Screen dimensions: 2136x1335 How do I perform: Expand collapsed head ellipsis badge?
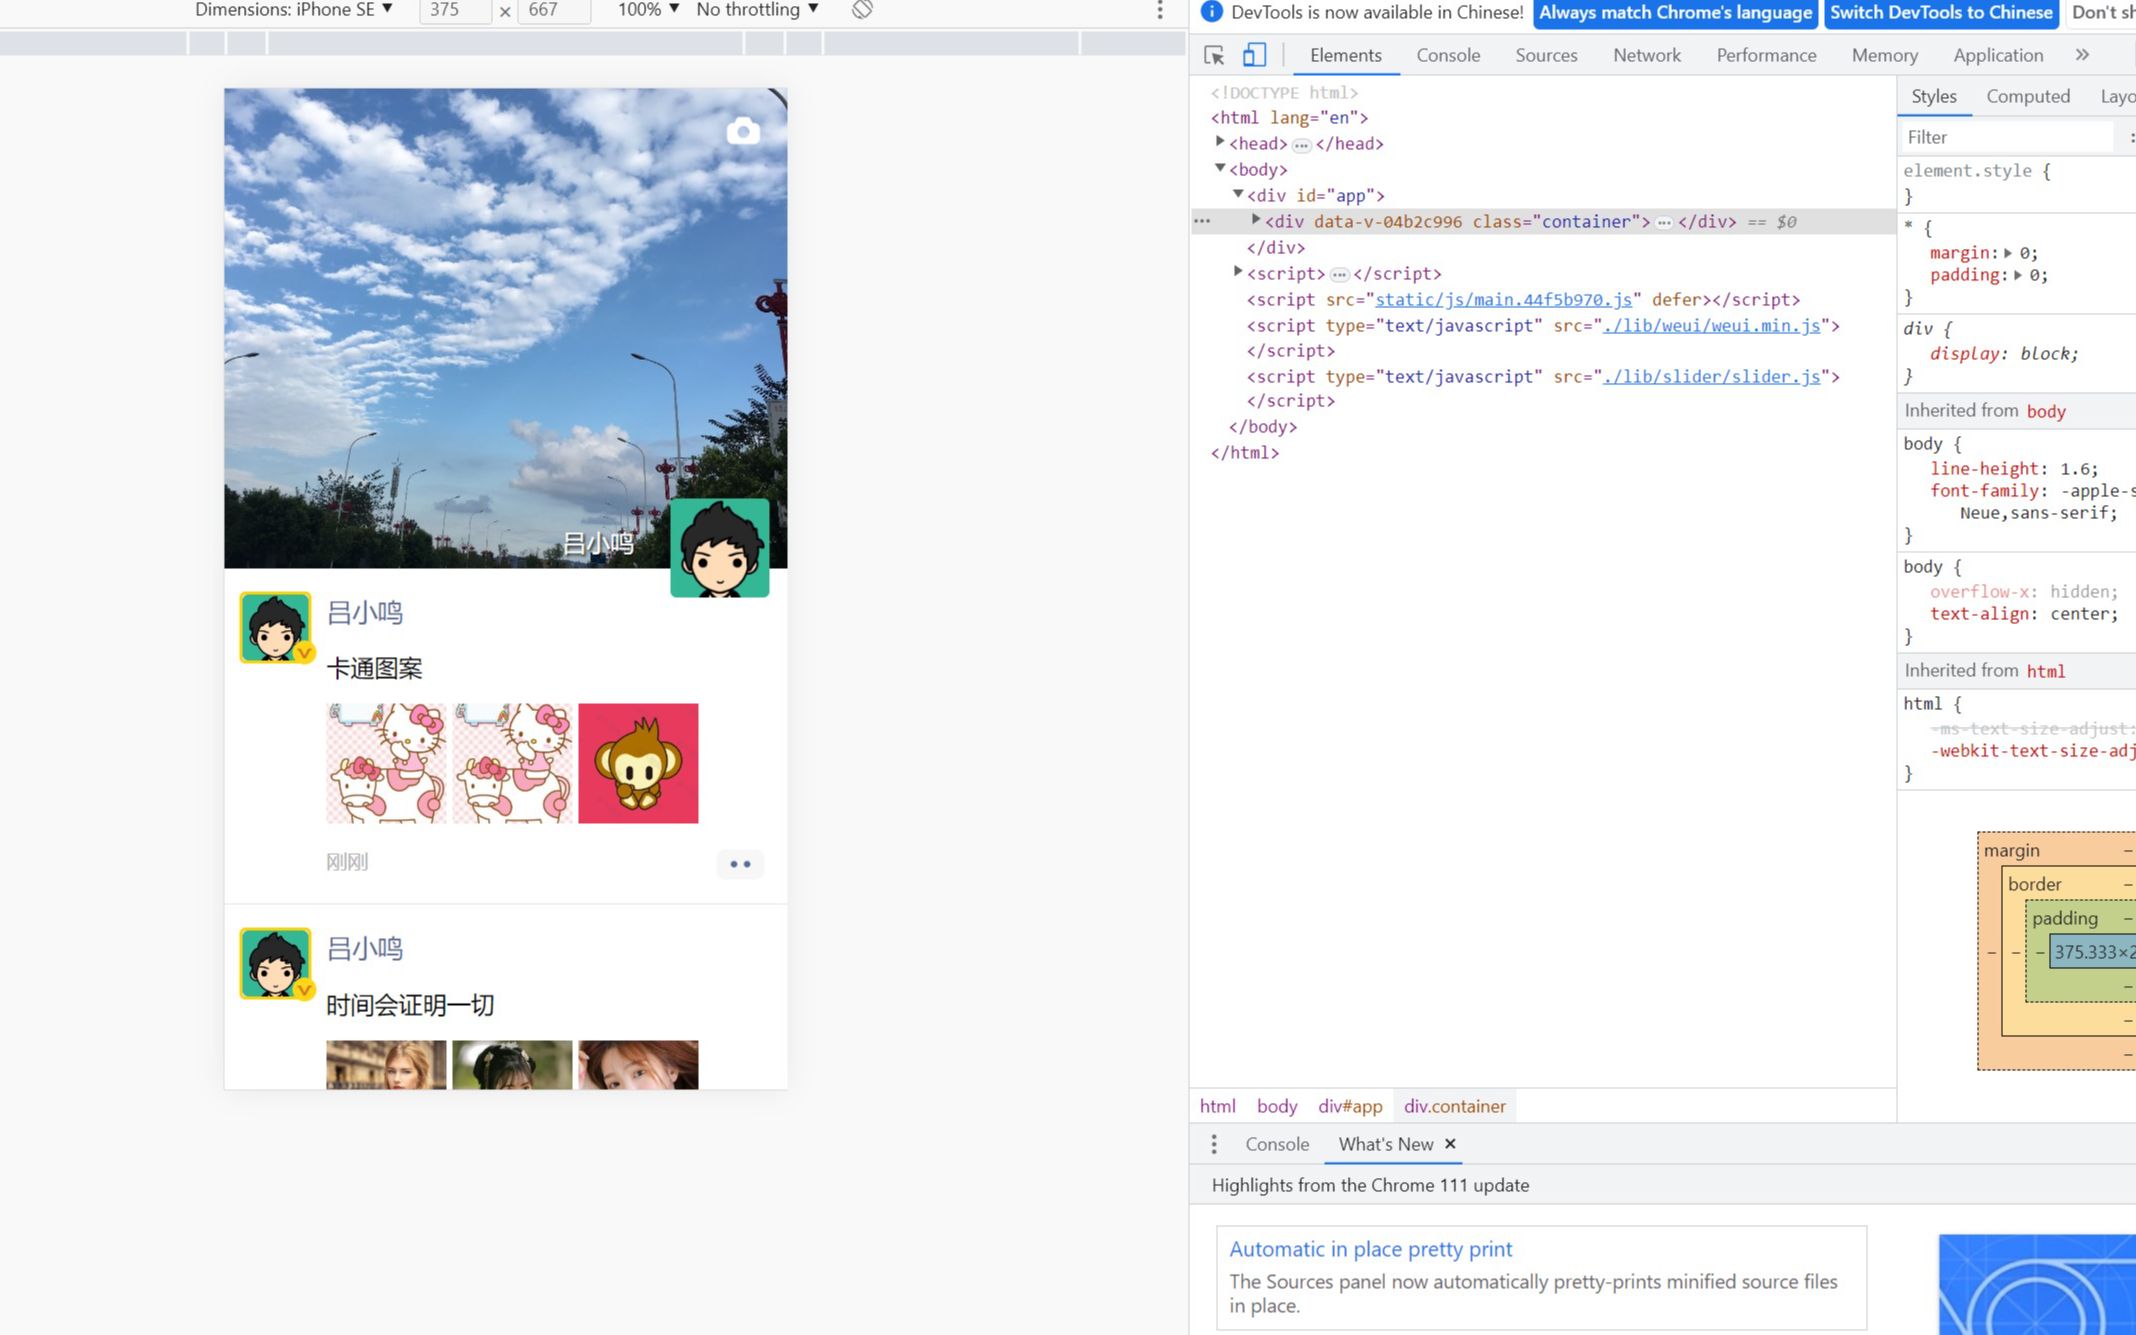click(1301, 145)
